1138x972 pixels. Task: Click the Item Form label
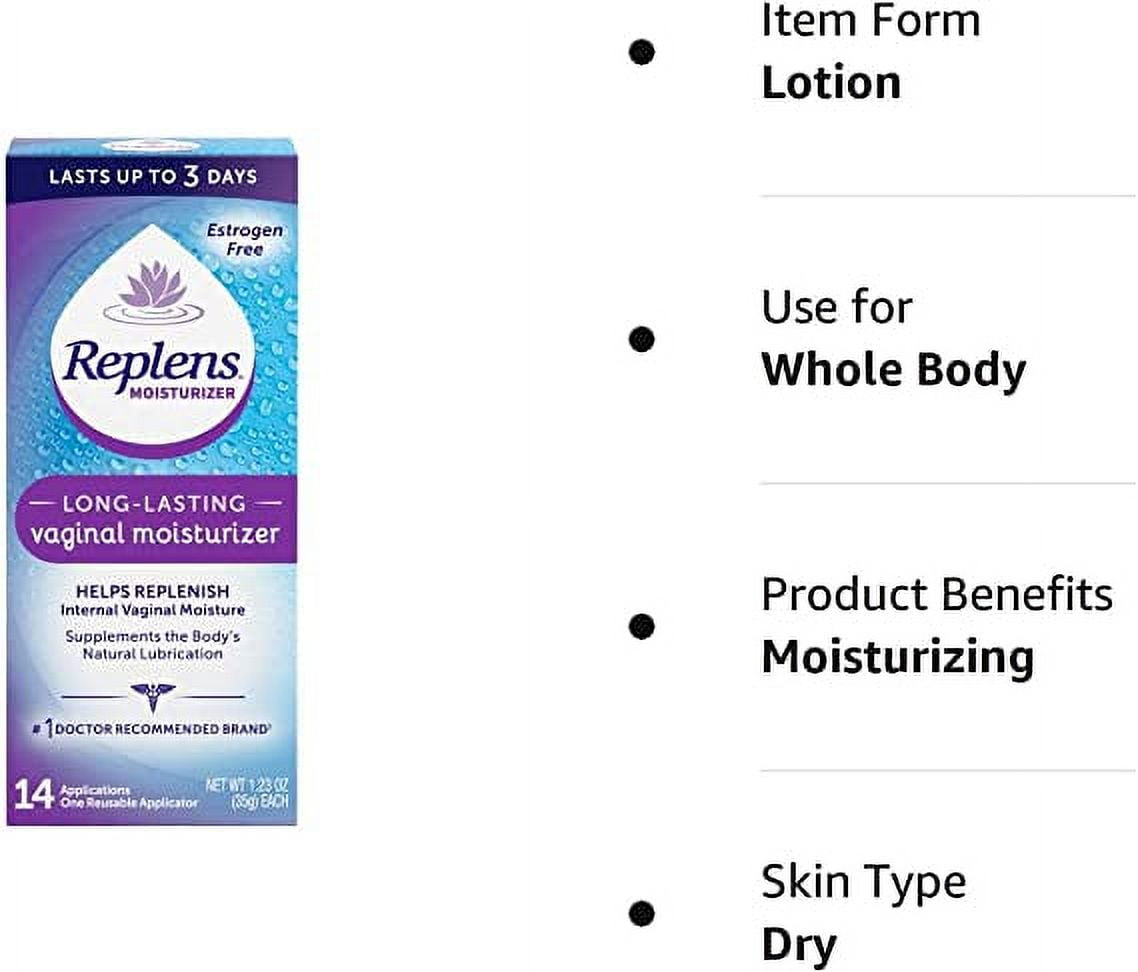pos(871,20)
